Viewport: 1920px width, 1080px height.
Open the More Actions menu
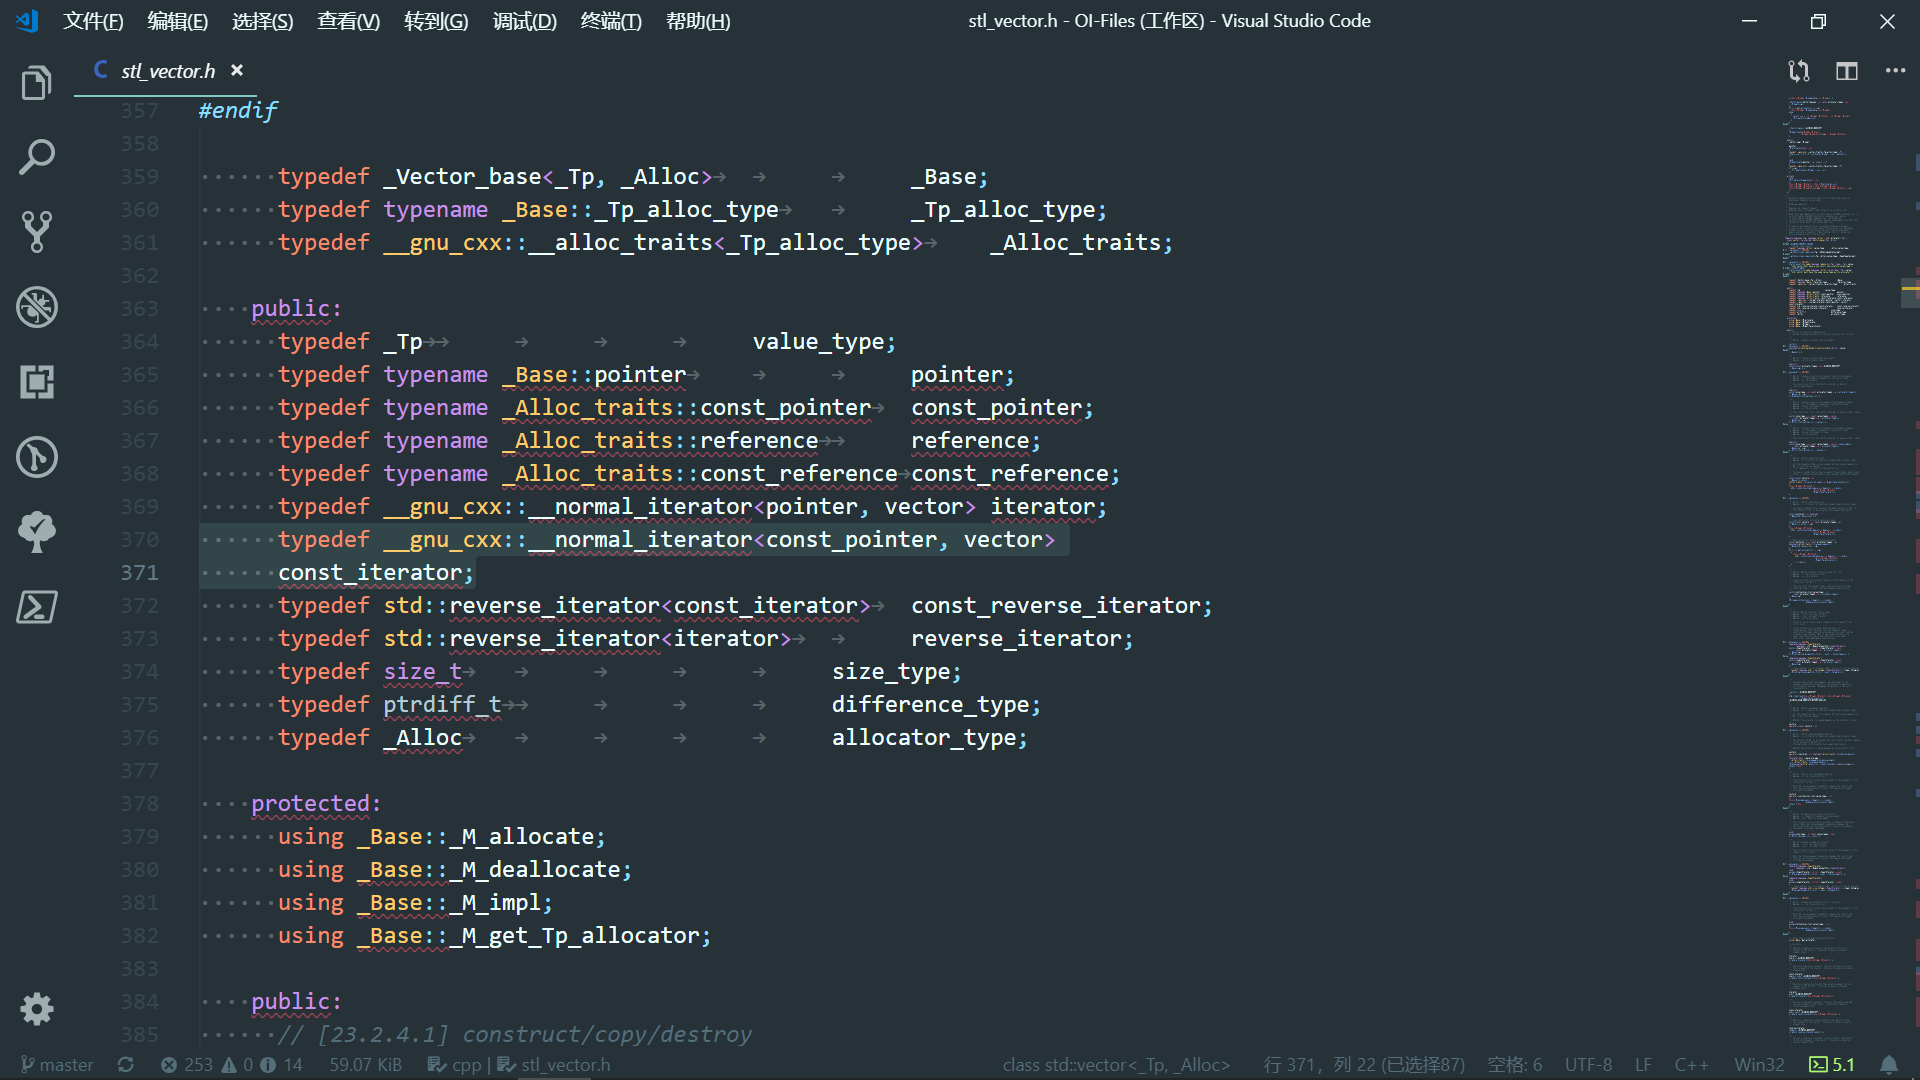1896,71
